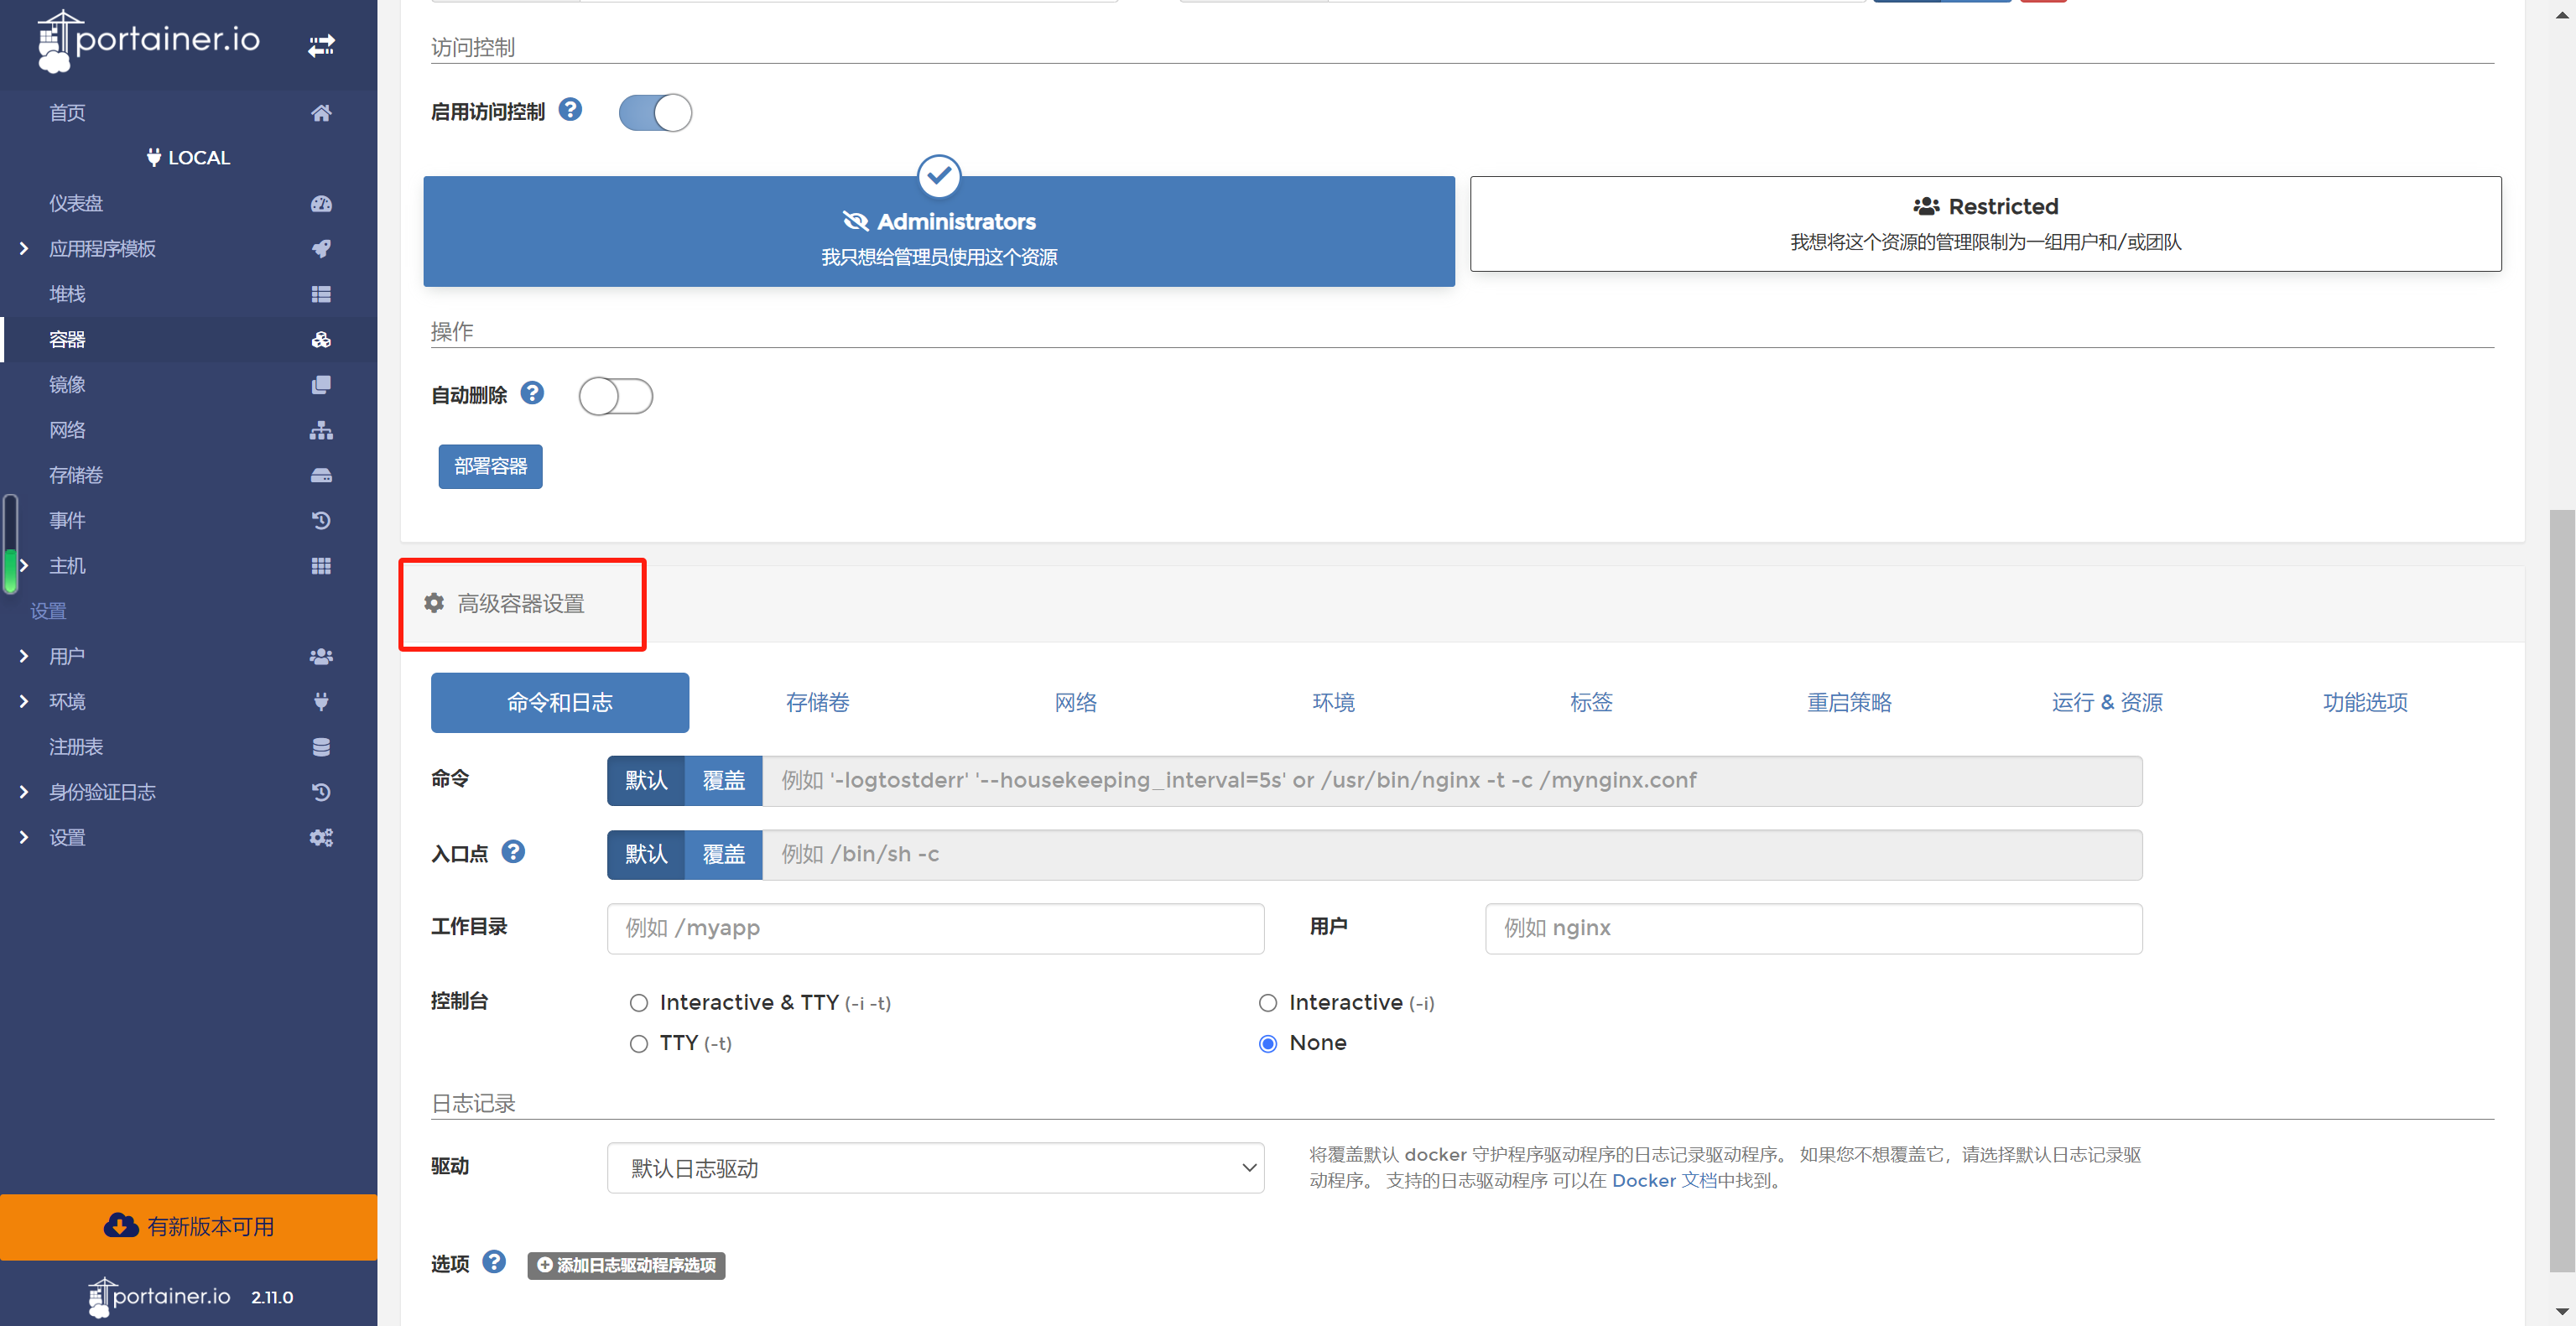Select the TTY (-t) radio button
2576x1326 pixels.
[x=639, y=1044]
